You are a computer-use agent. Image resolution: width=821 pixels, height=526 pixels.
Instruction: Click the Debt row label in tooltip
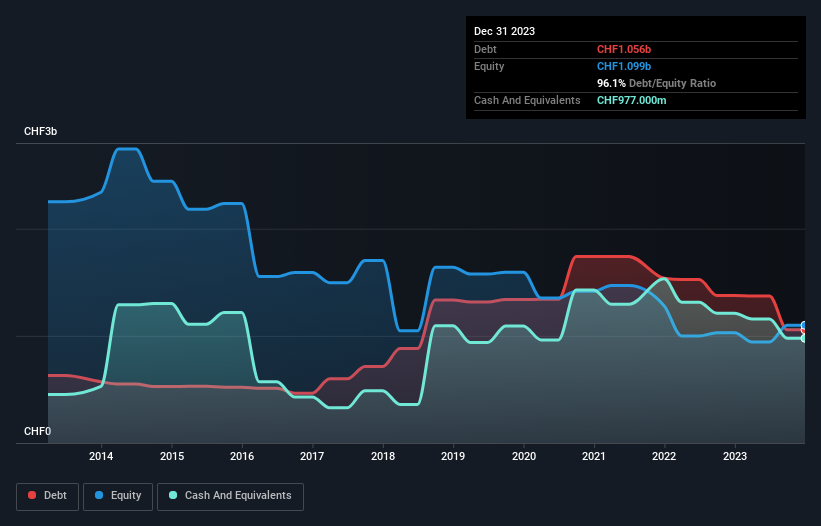point(485,49)
